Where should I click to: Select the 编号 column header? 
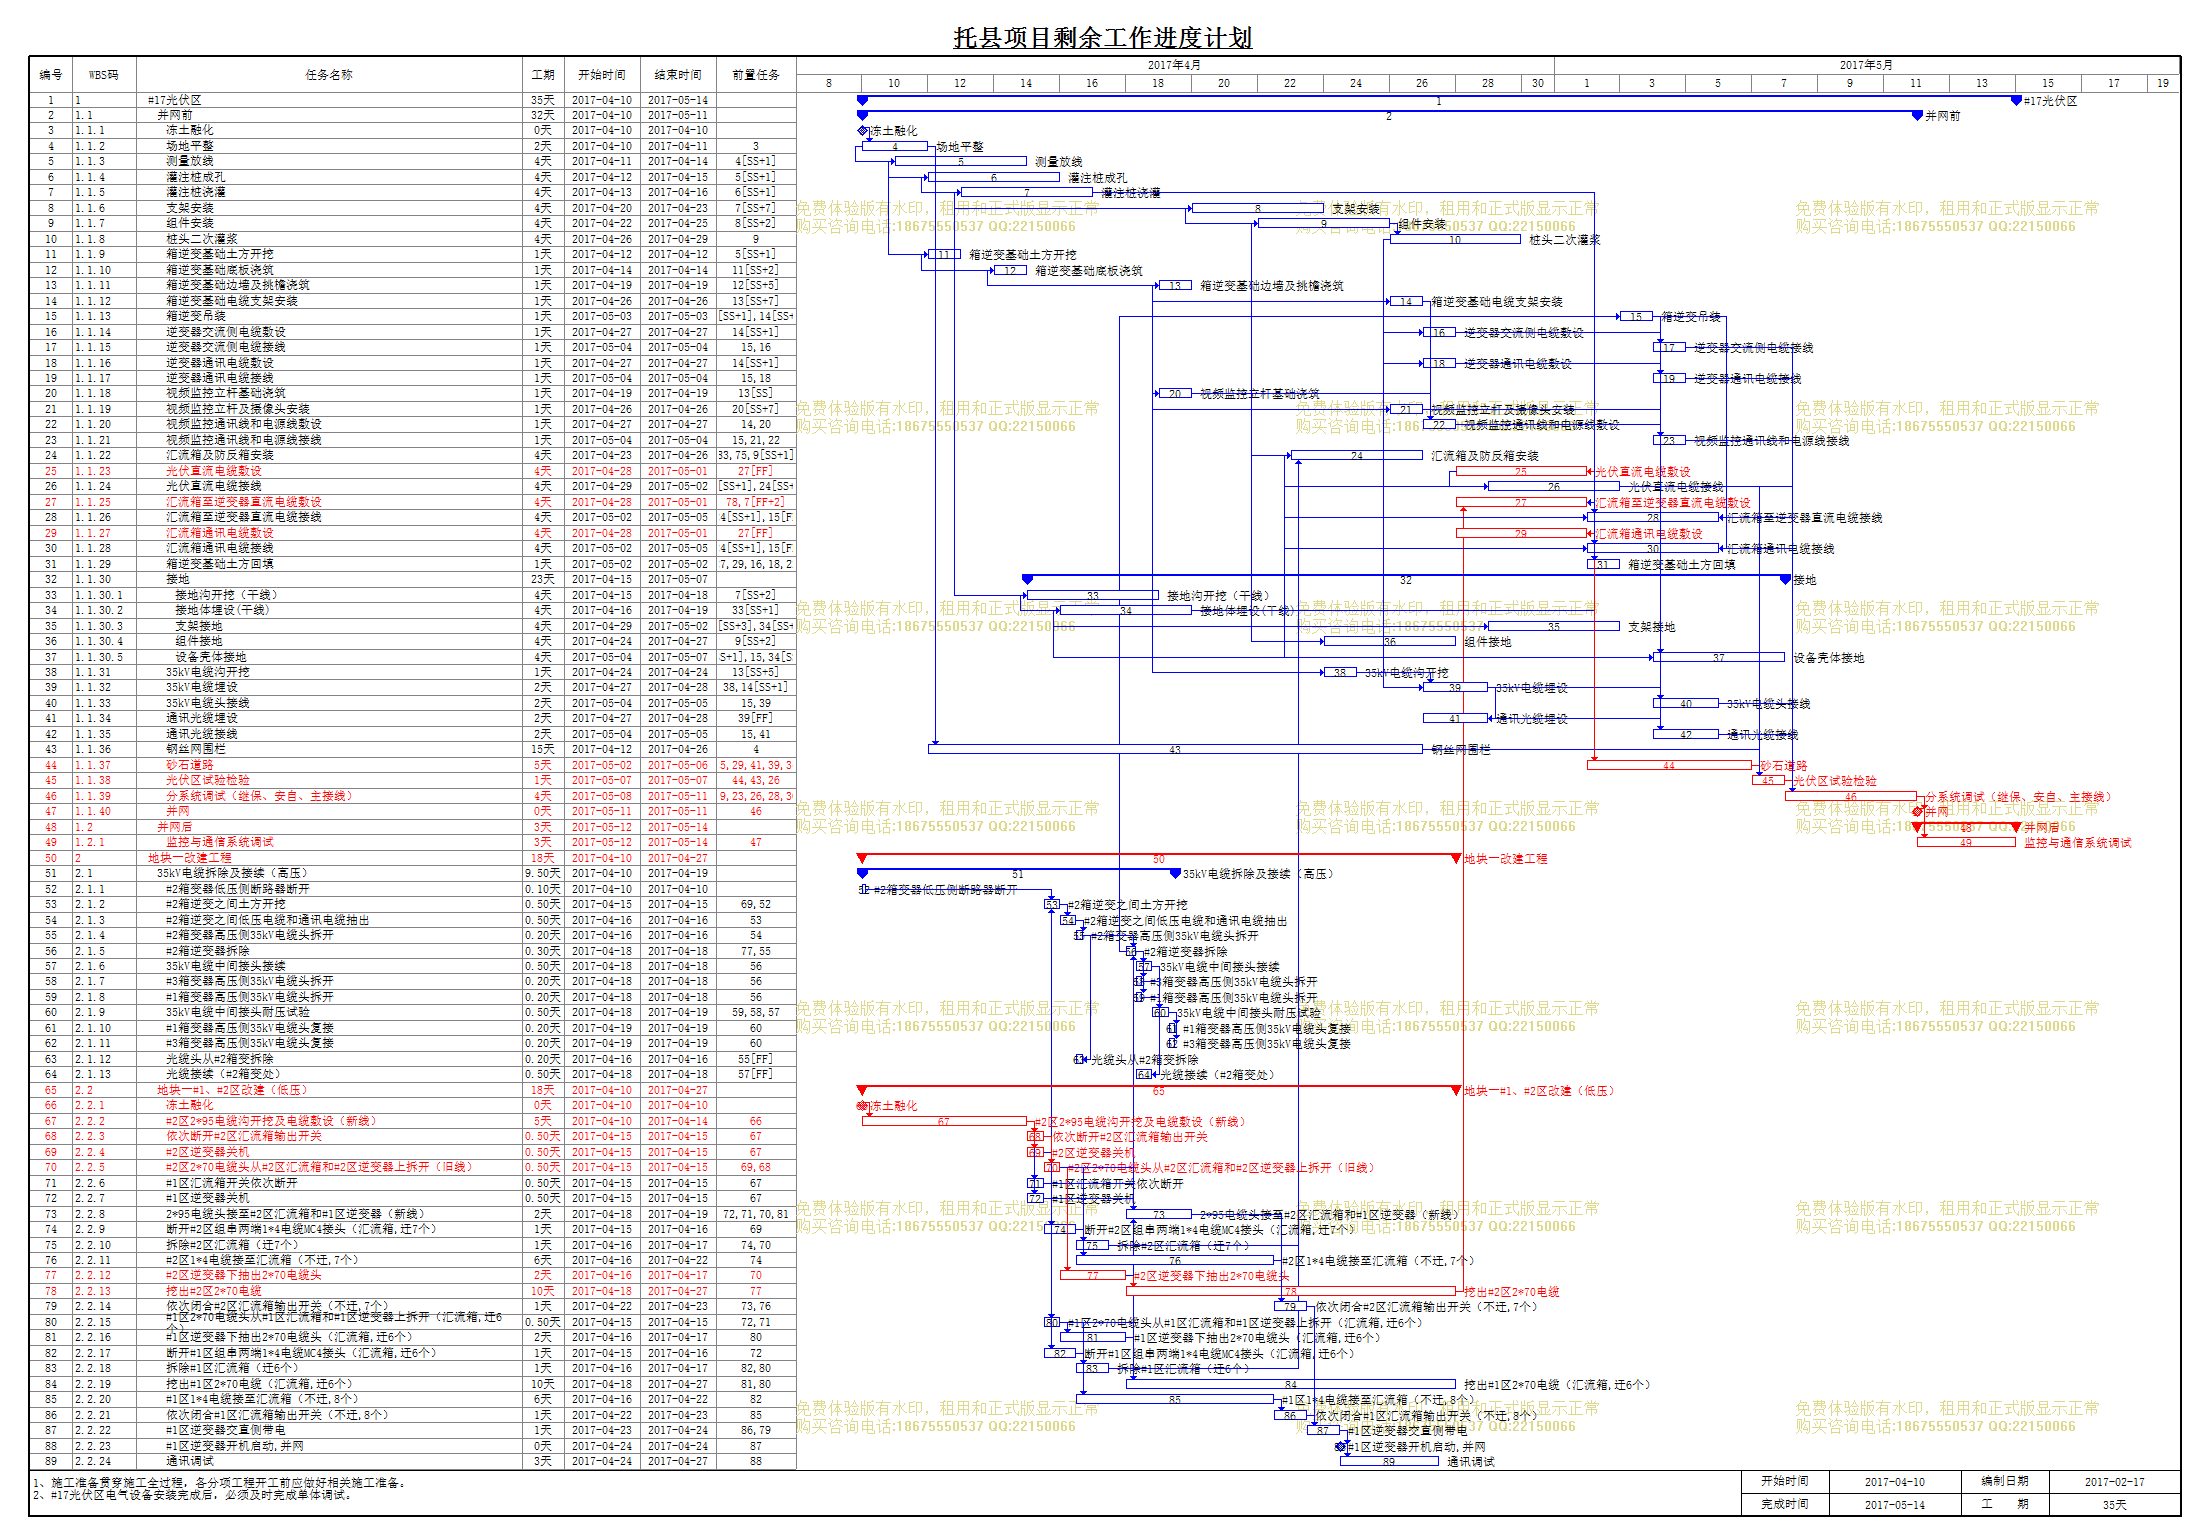point(51,75)
